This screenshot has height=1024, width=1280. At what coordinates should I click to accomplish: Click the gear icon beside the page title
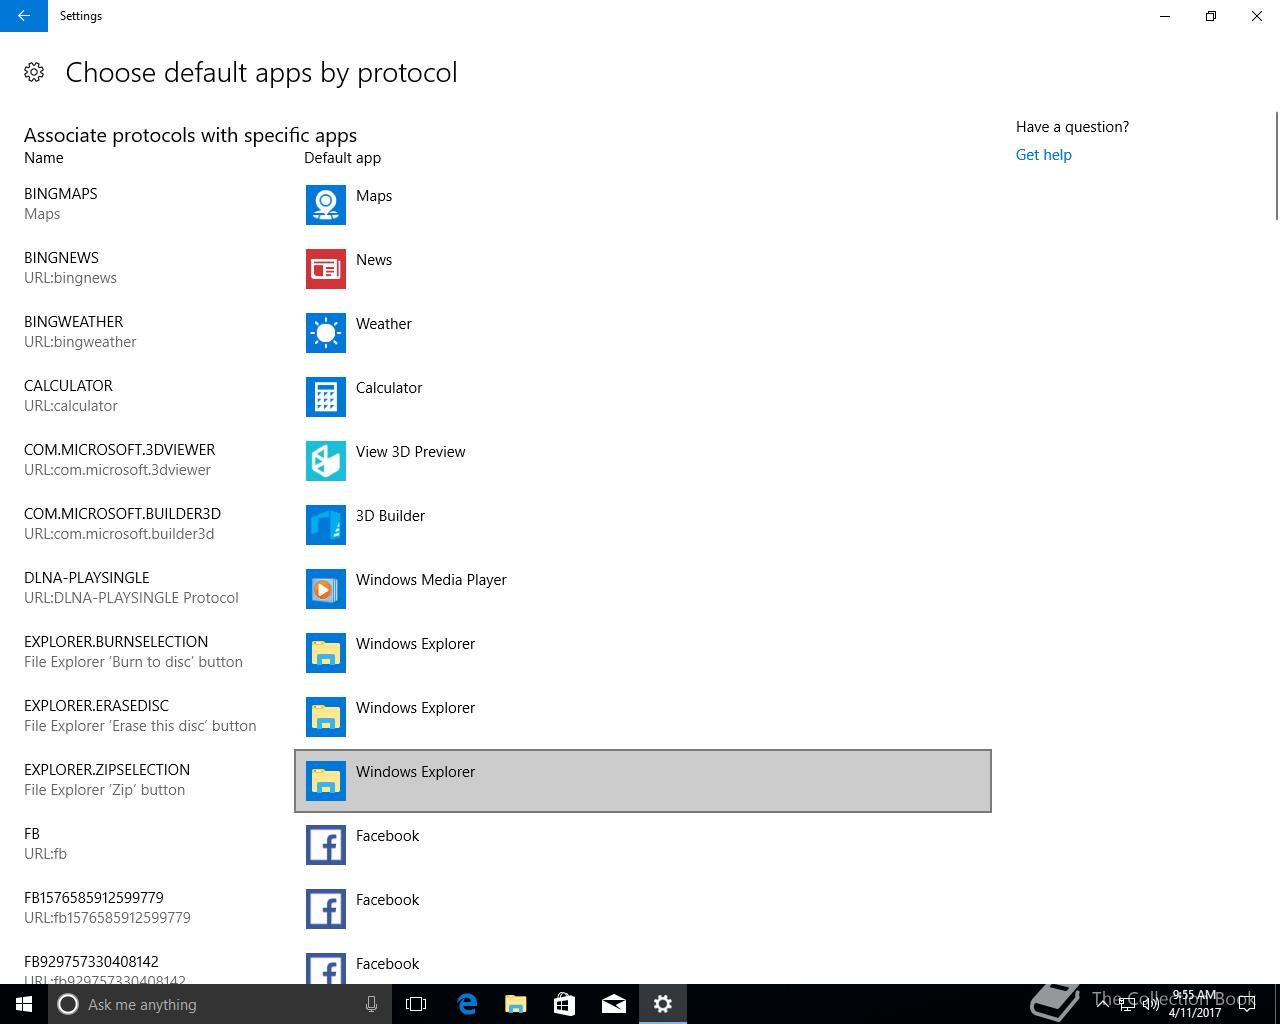pyautogui.click(x=34, y=72)
